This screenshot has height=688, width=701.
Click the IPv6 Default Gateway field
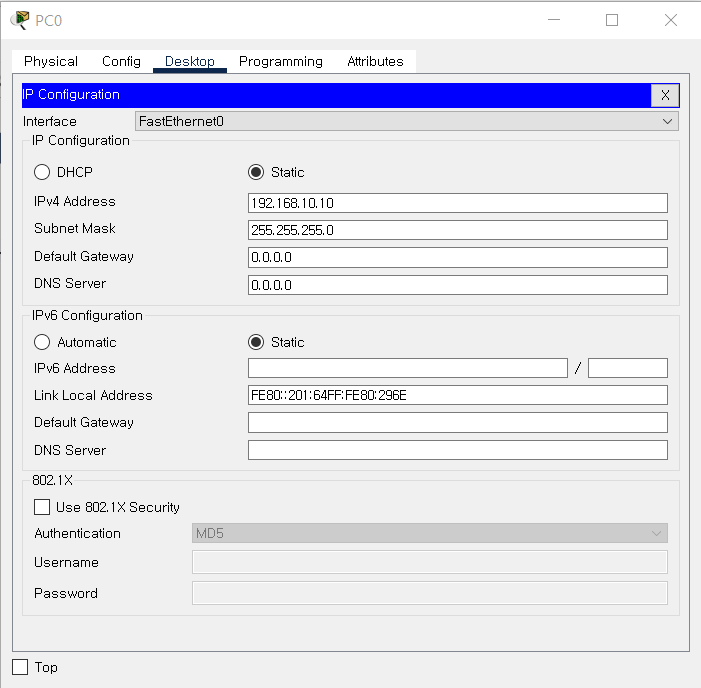click(458, 422)
